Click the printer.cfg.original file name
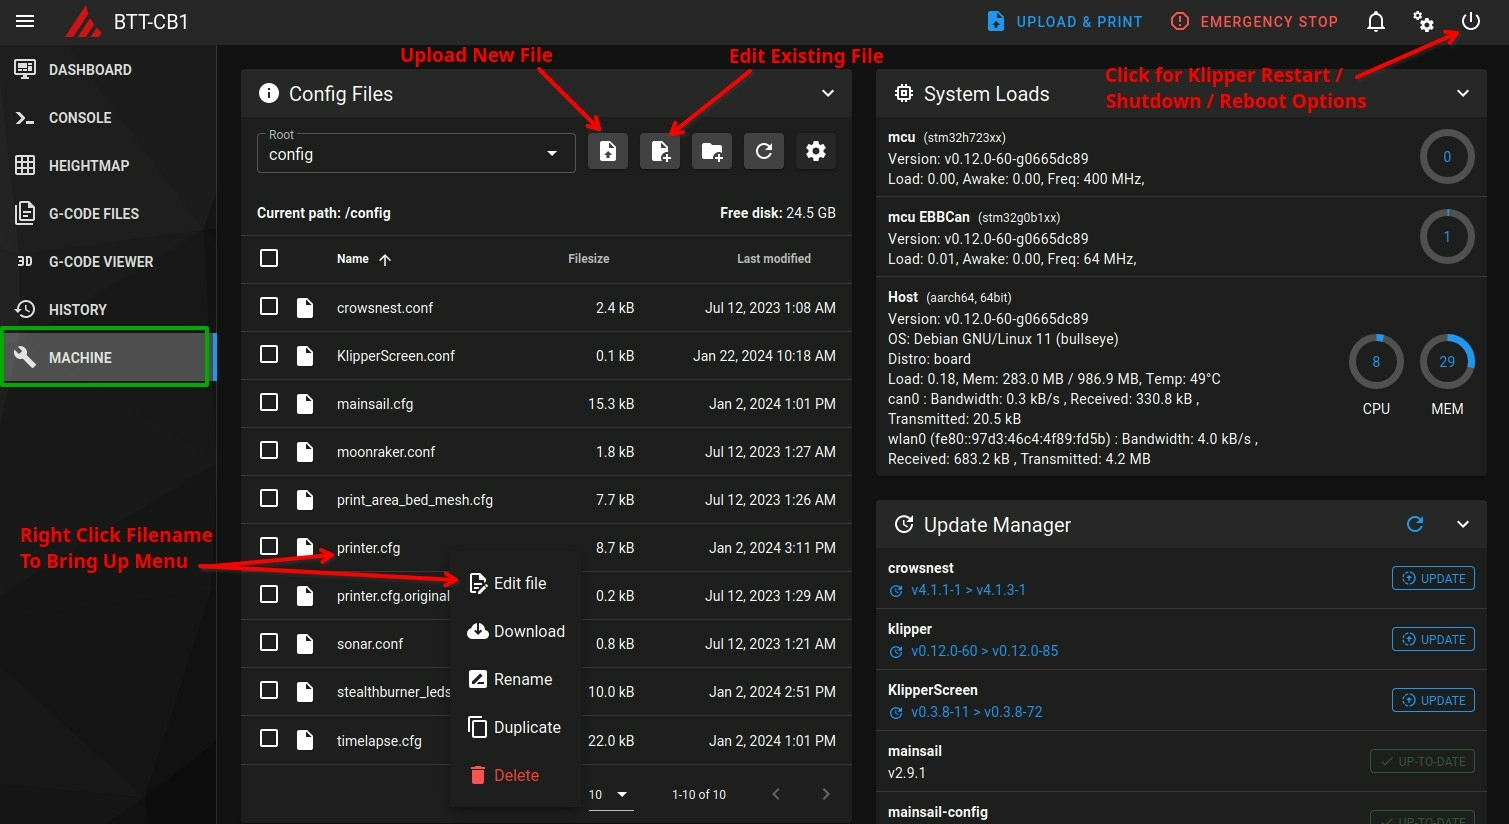 [393, 596]
